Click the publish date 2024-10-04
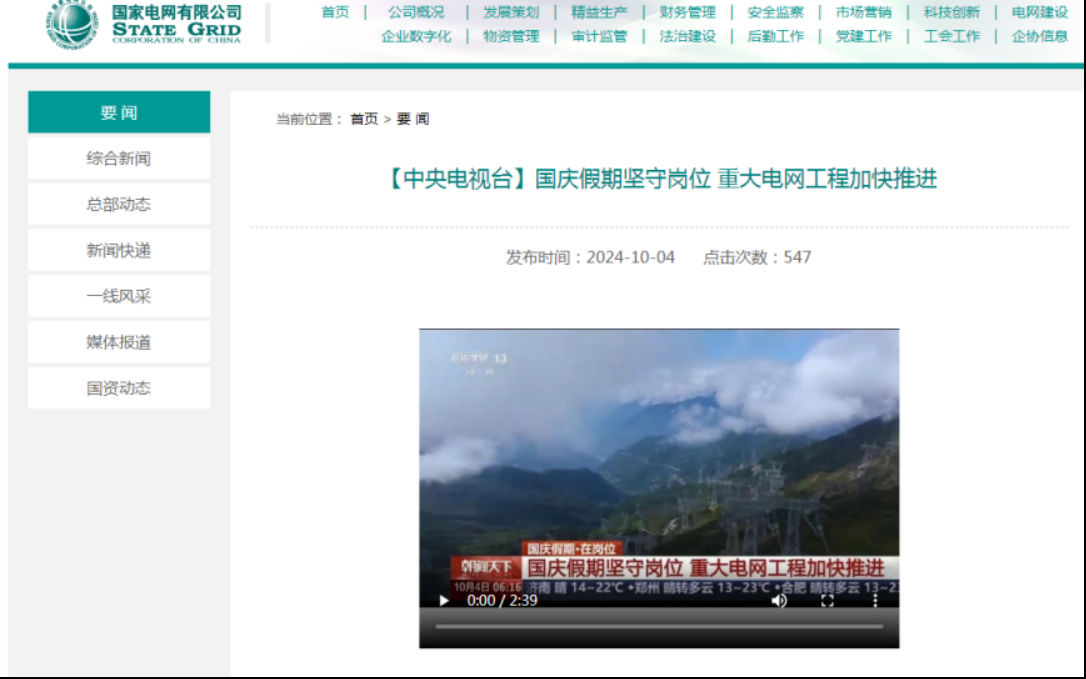The image size is (1086, 679). point(630,257)
